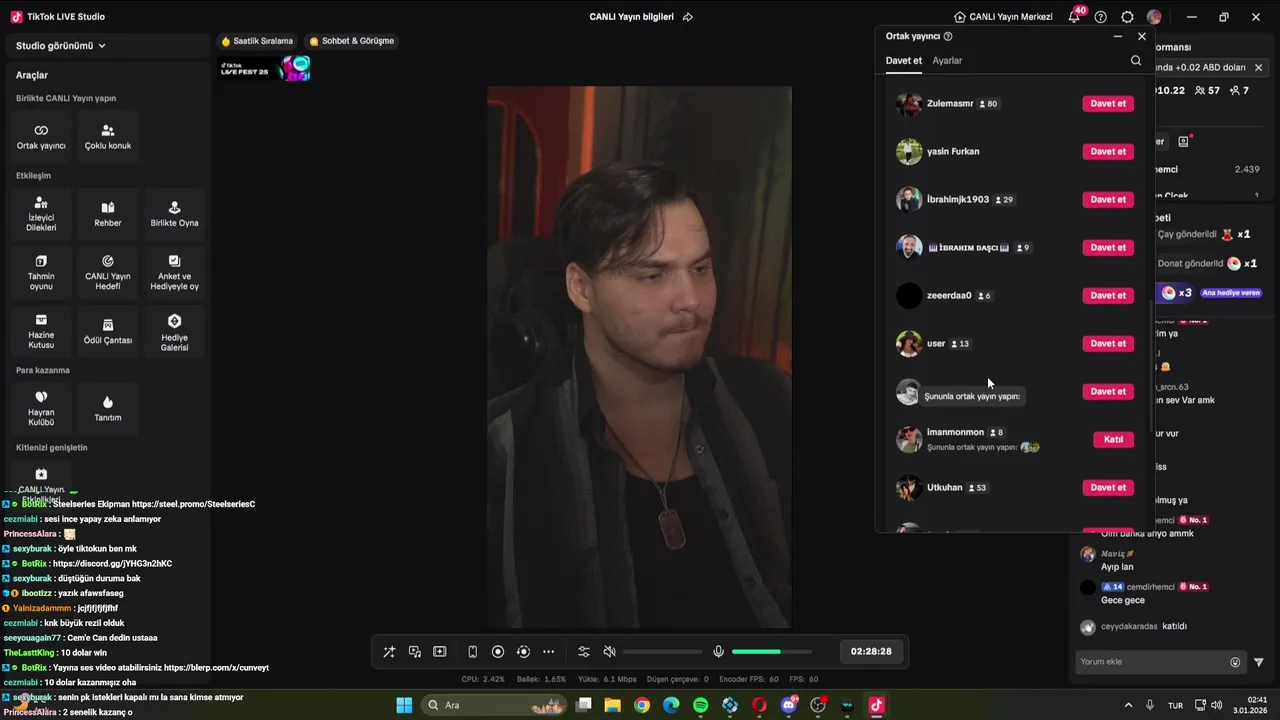Click the search icon in Ortak yayıncı panel
Image resolution: width=1280 pixels, height=720 pixels.
coord(1136,61)
